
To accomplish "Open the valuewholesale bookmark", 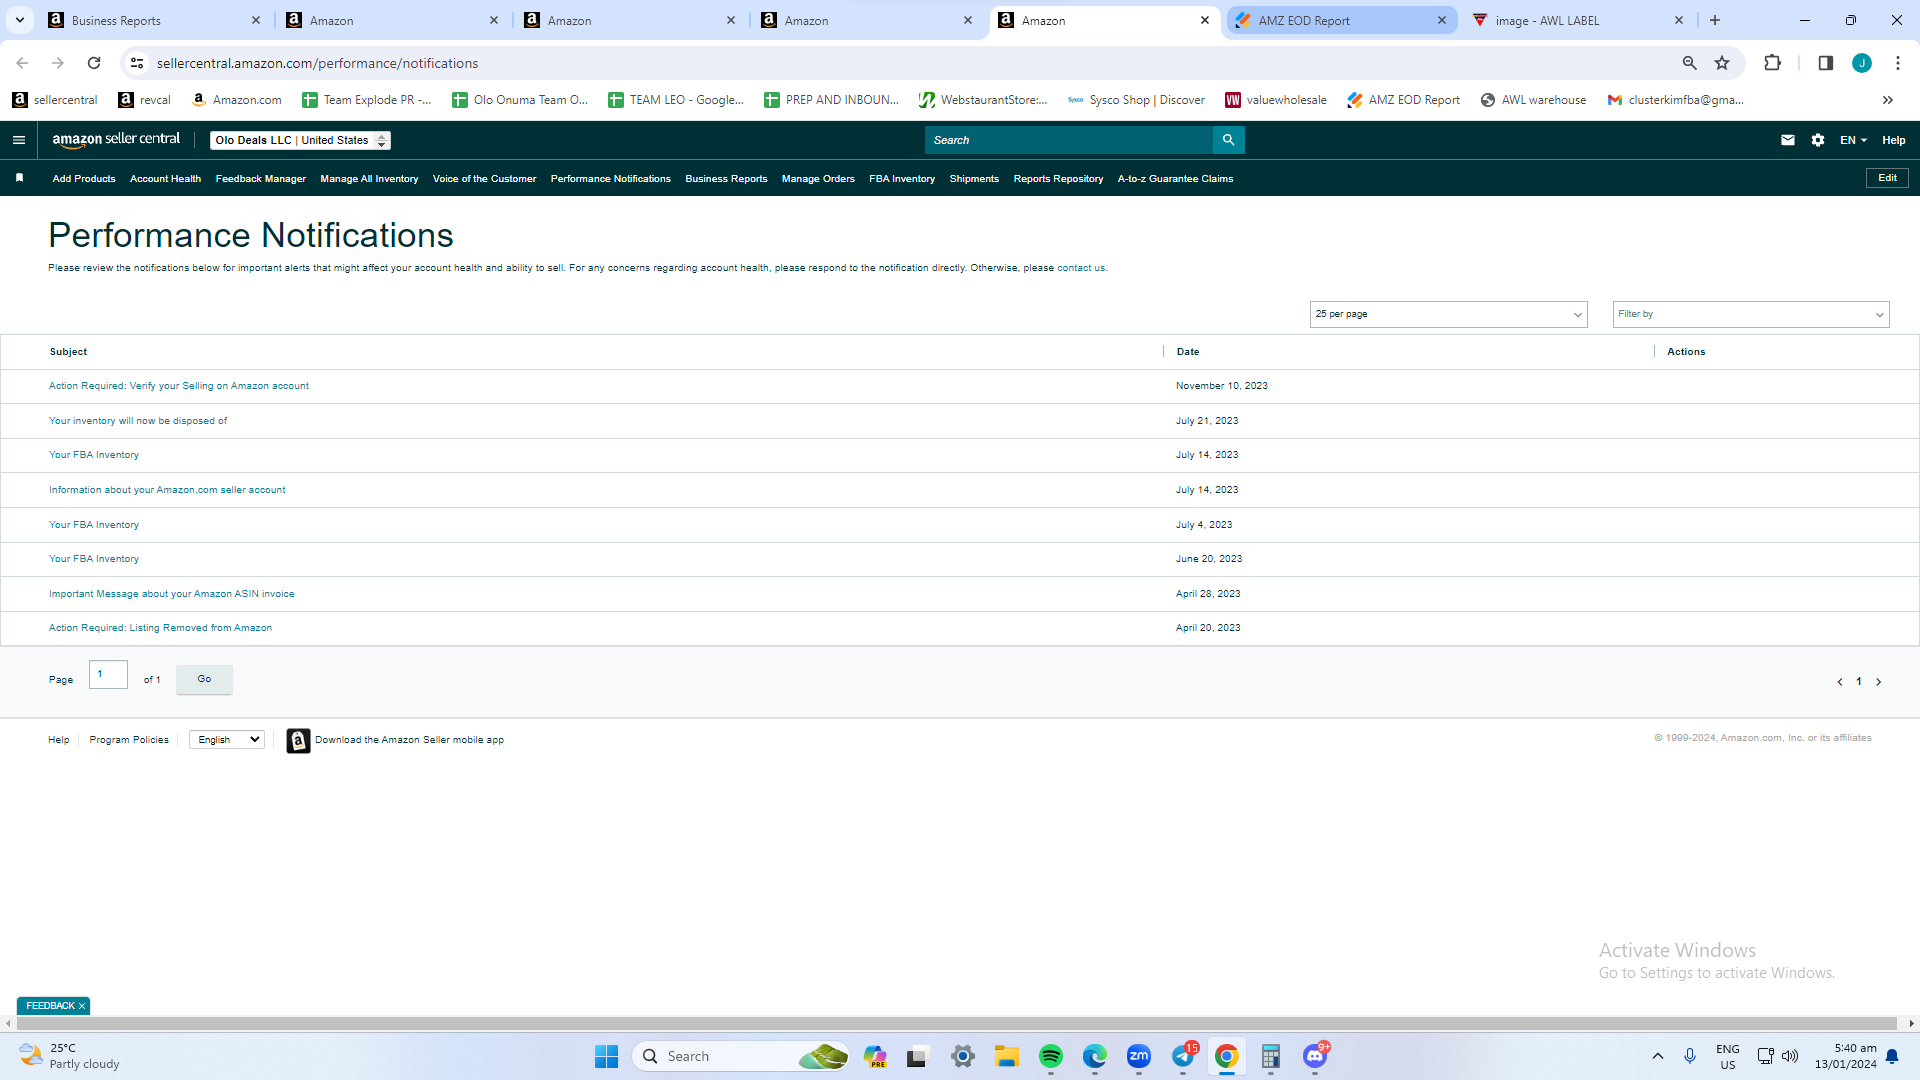I will (x=1276, y=100).
